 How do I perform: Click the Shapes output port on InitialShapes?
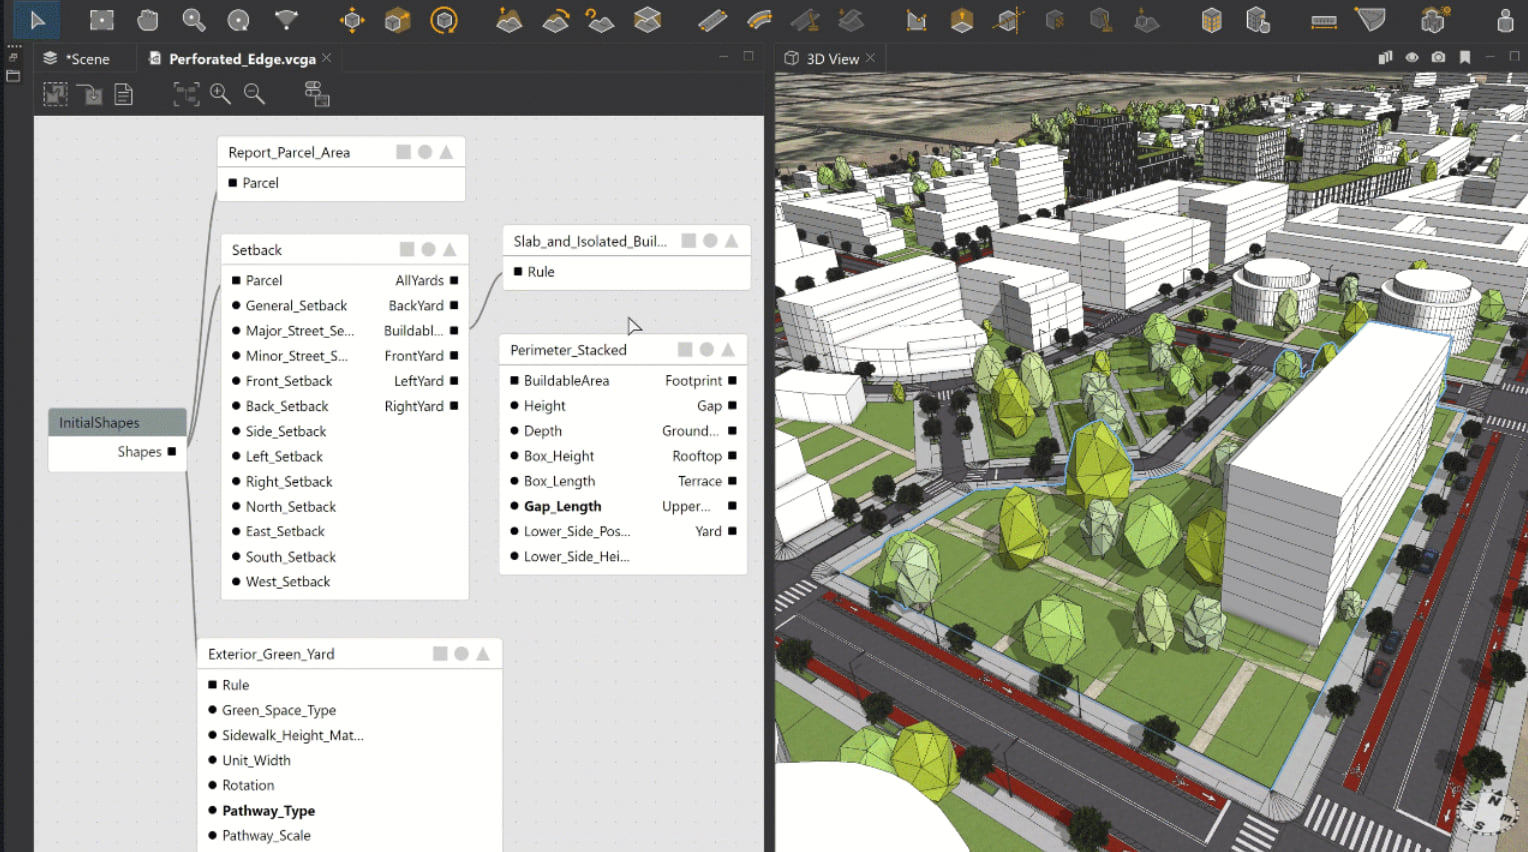point(172,452)
